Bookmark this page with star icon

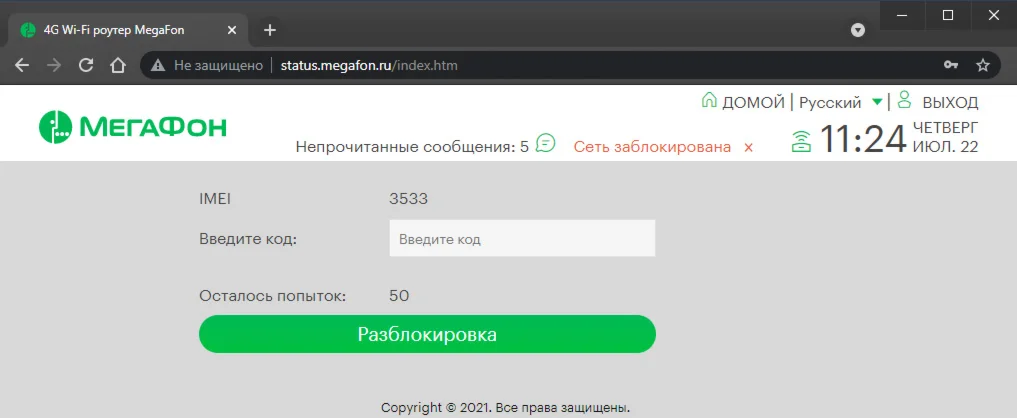pyautogui.click(x=983, y=65)
